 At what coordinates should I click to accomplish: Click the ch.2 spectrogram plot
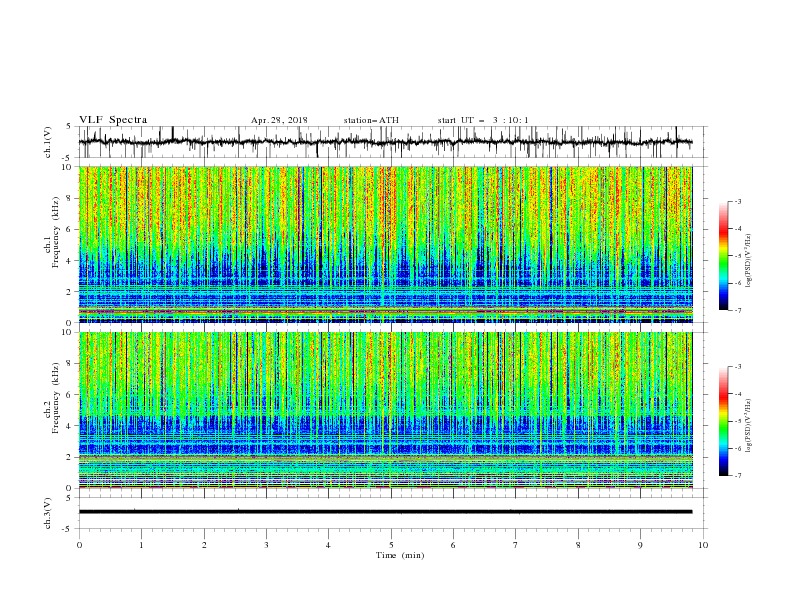click(x=386, y=410)
